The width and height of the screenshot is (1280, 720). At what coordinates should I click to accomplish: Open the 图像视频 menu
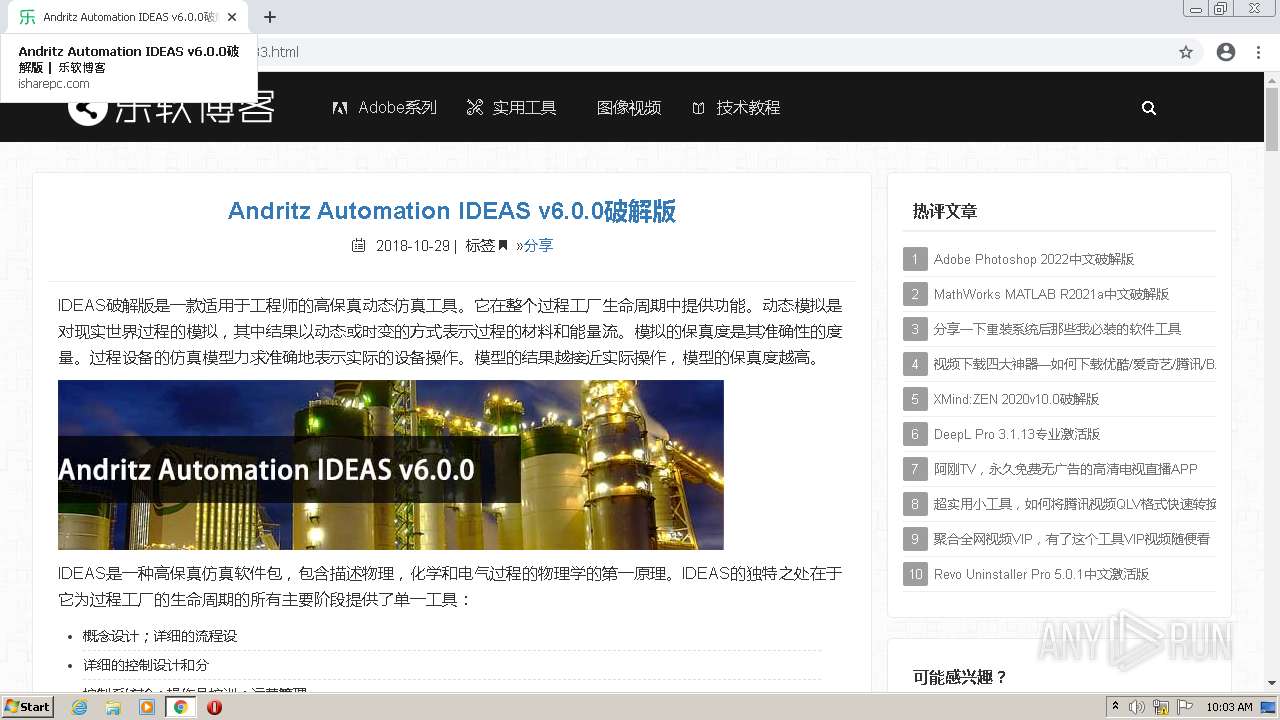pos(628,107)
